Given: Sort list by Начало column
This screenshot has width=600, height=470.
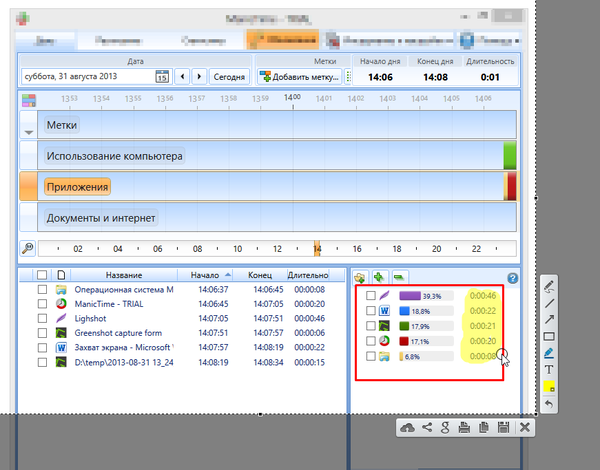Looking at the screenshot, I should point(206,275).
